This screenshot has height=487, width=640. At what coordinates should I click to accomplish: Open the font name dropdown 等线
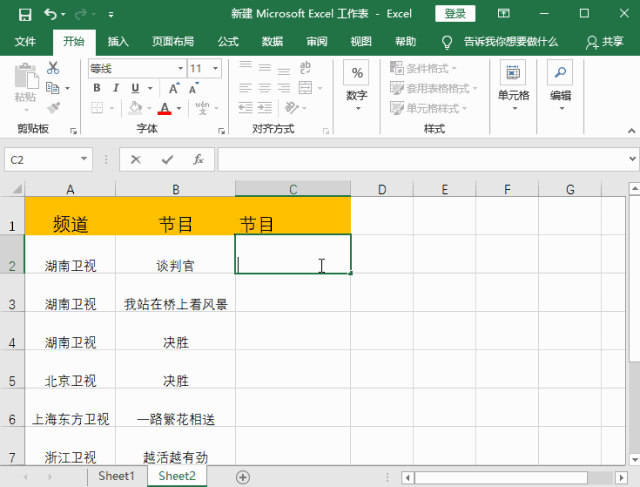point(180,68)
